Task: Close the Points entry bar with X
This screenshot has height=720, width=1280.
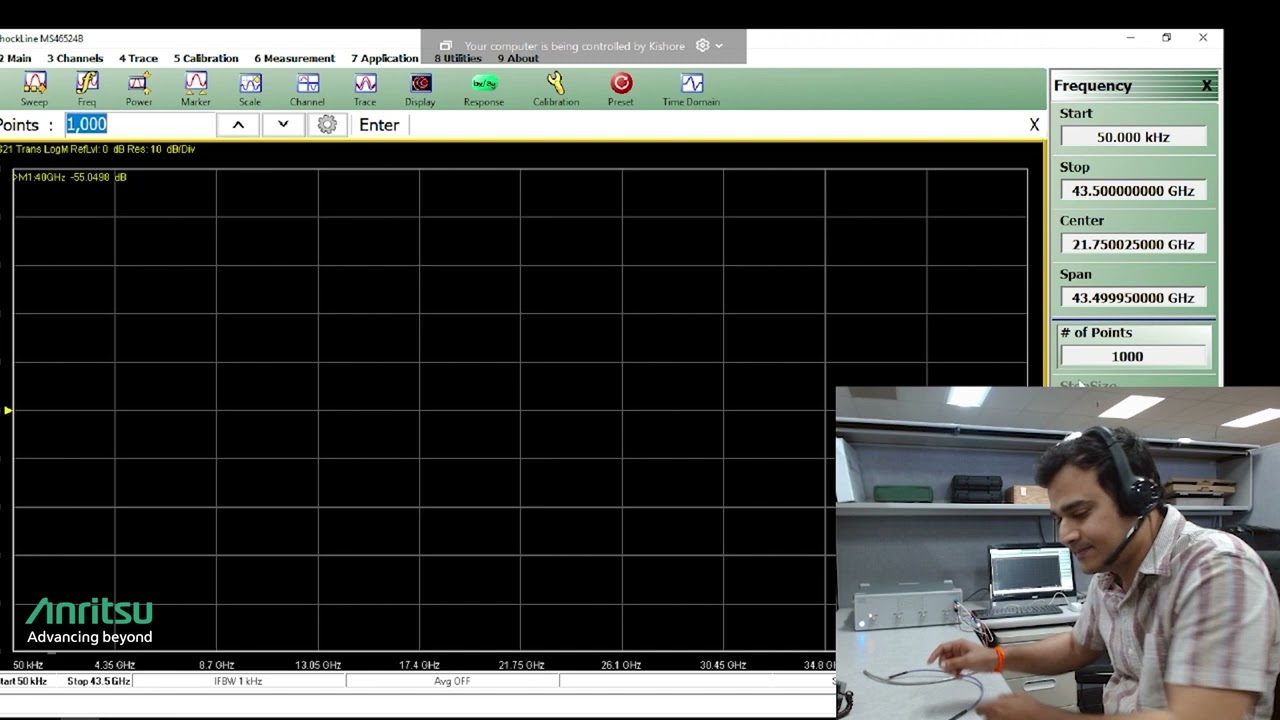Action: [x=1034, y=125]
